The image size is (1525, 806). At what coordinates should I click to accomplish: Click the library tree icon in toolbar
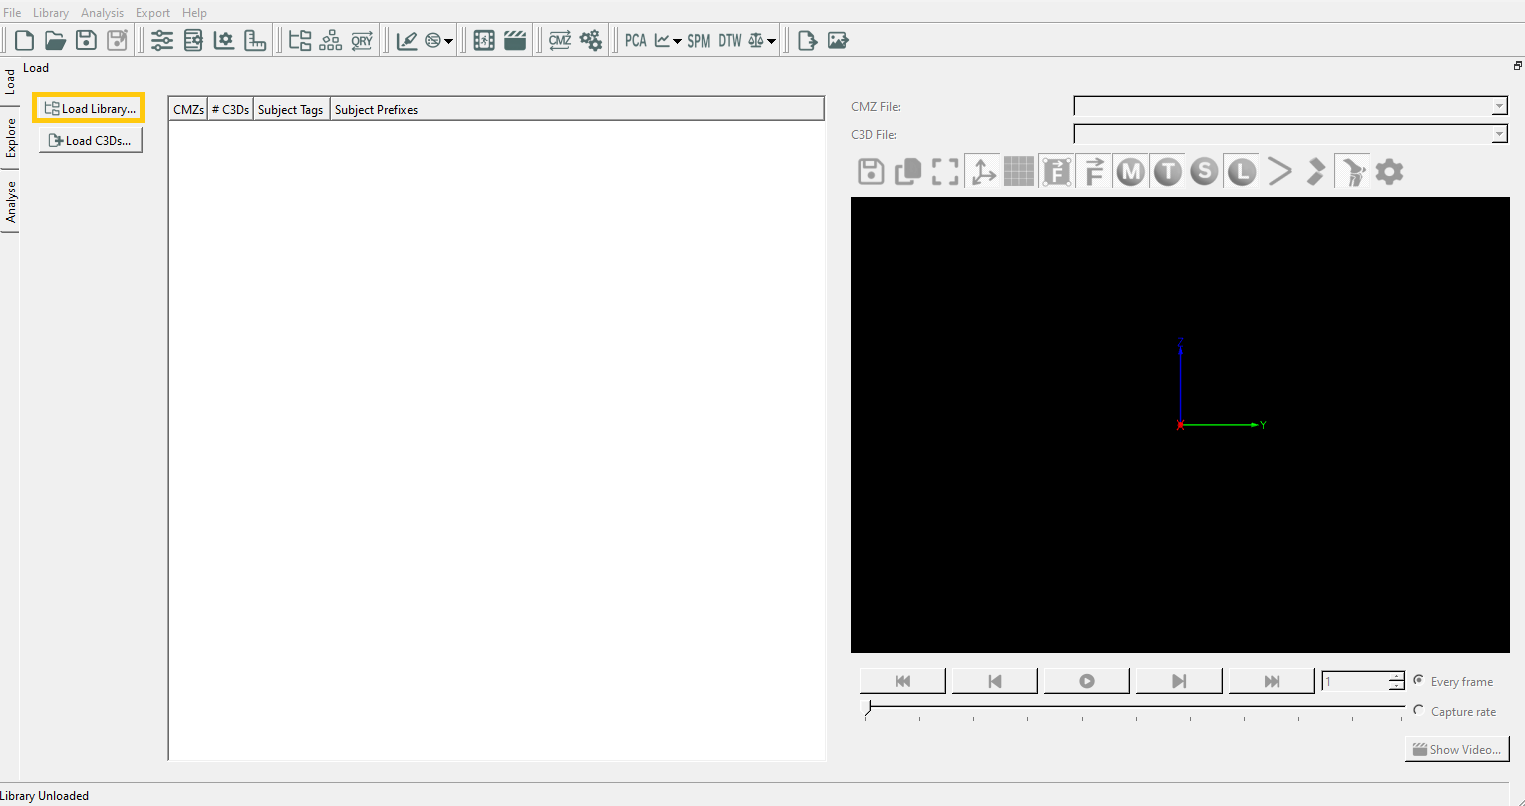click(x=299, y=40)
